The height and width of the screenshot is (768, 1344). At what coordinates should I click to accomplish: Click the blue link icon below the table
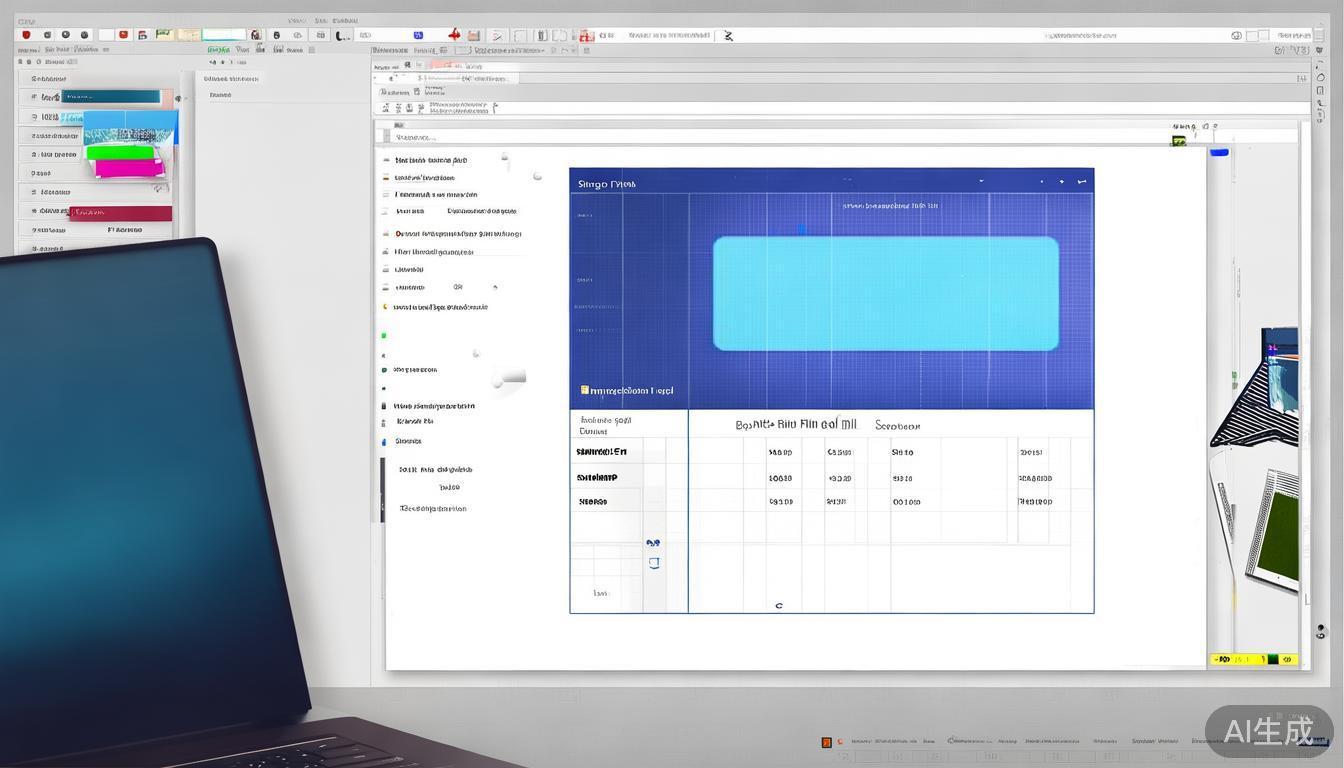tap(653, 544)
